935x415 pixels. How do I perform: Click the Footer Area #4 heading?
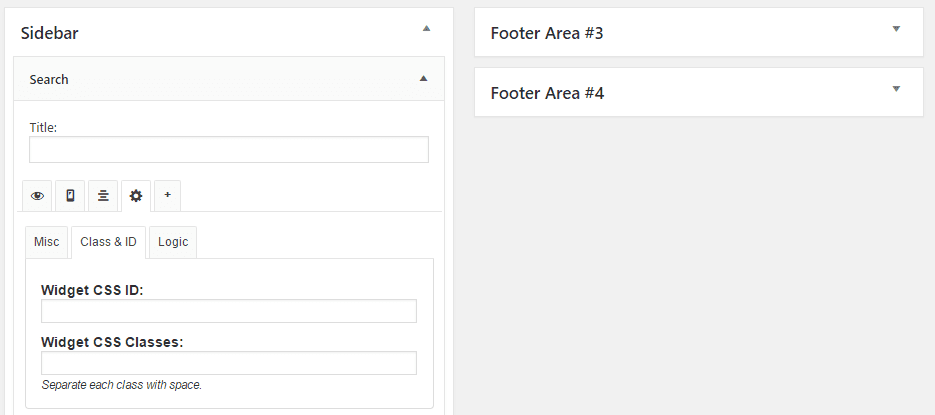pos(547,93)
